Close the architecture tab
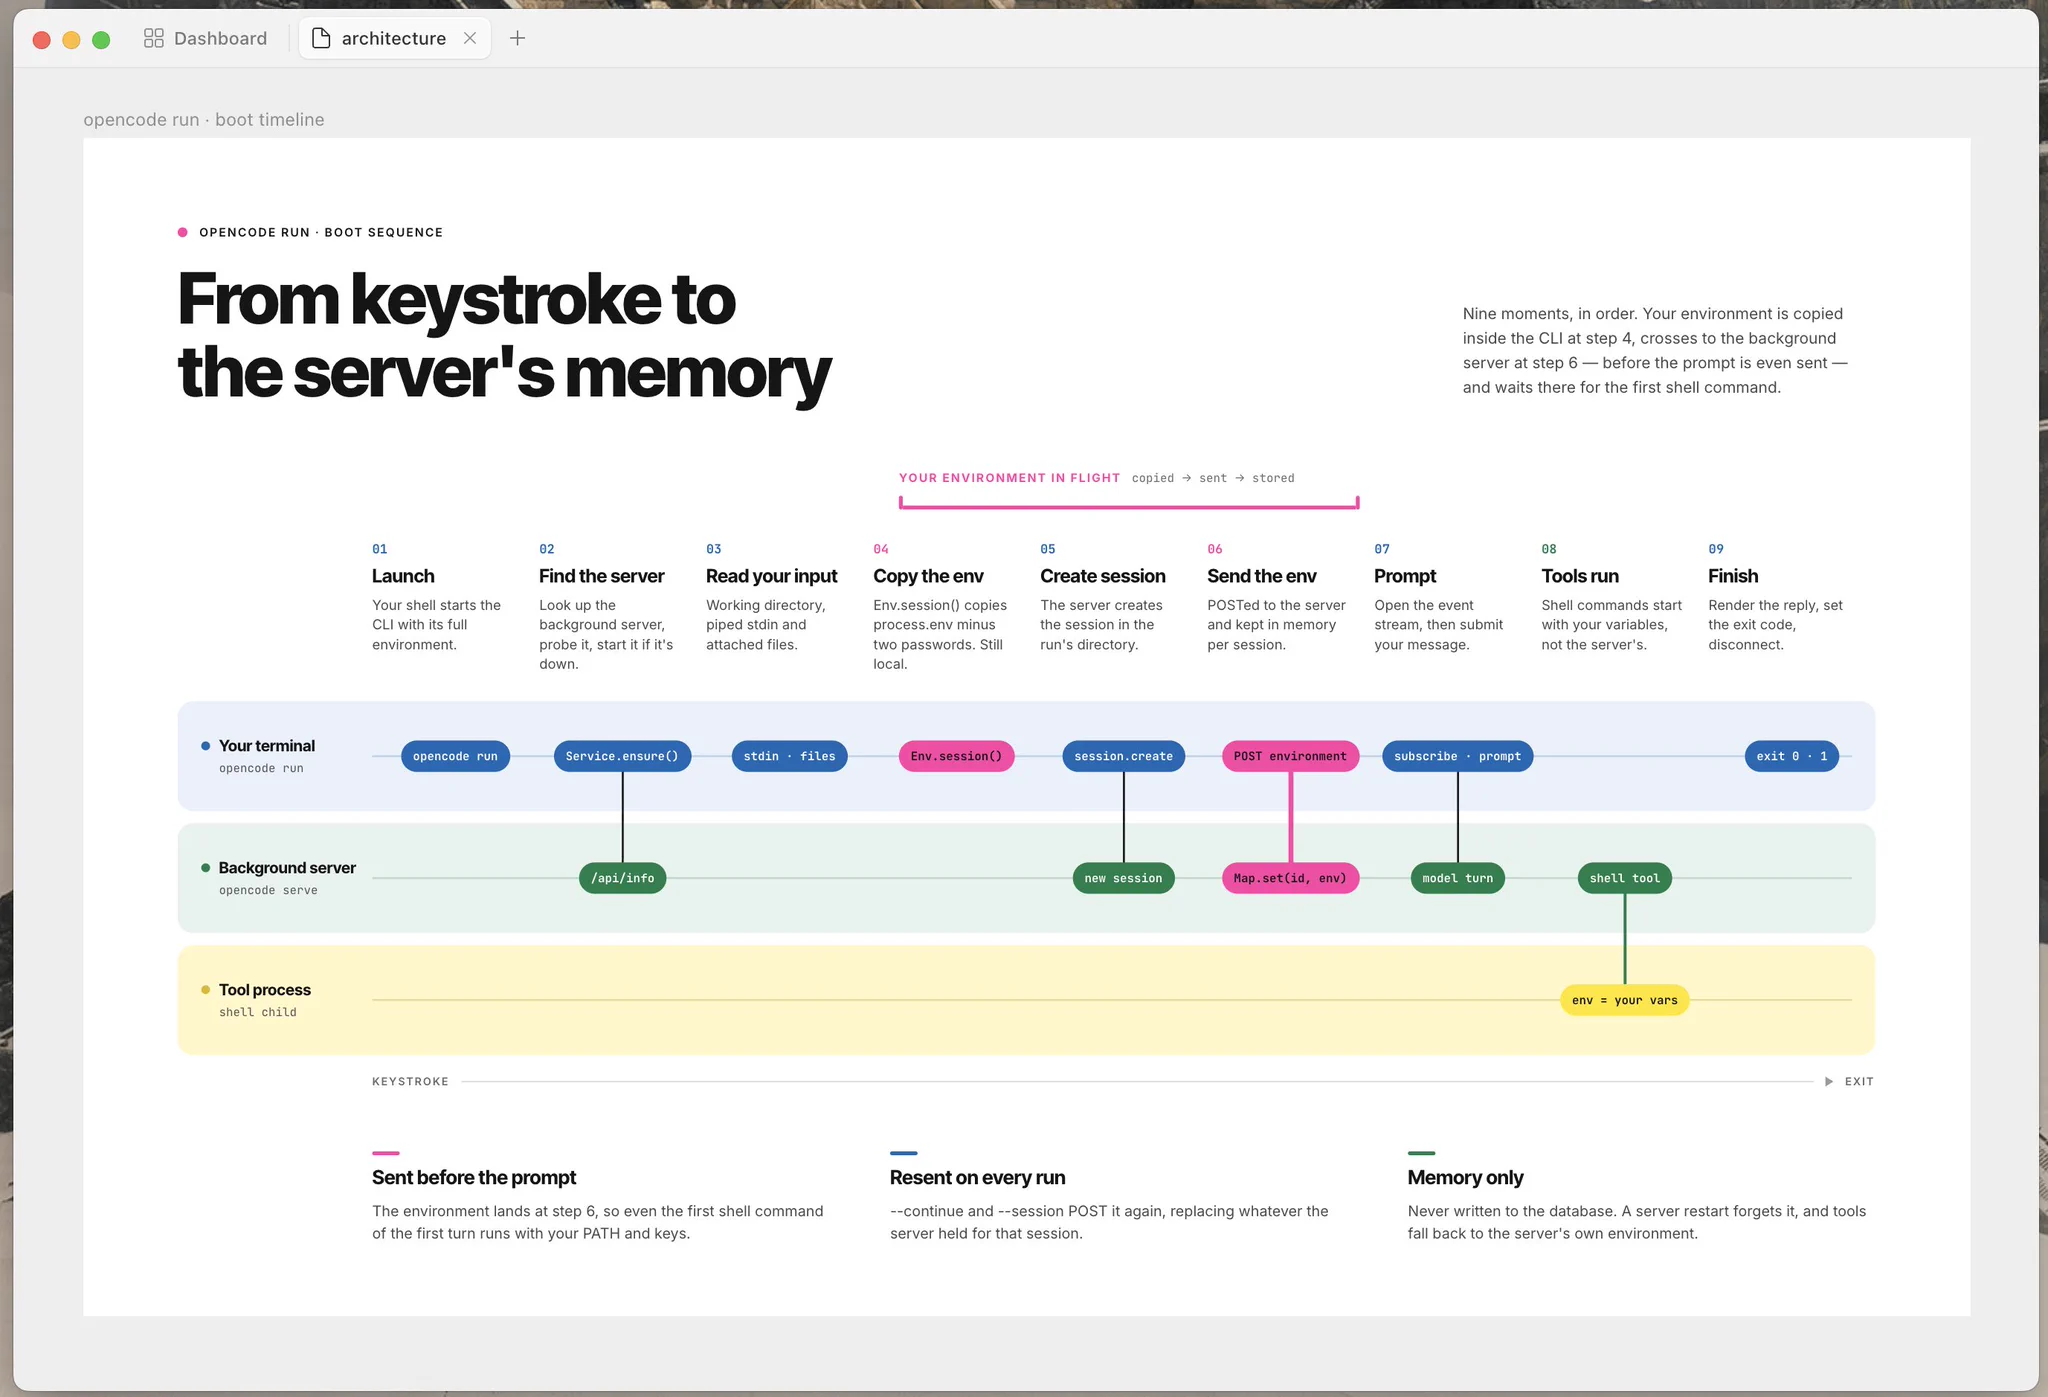Viewport: 2048px width, 1397px height. 470,38
